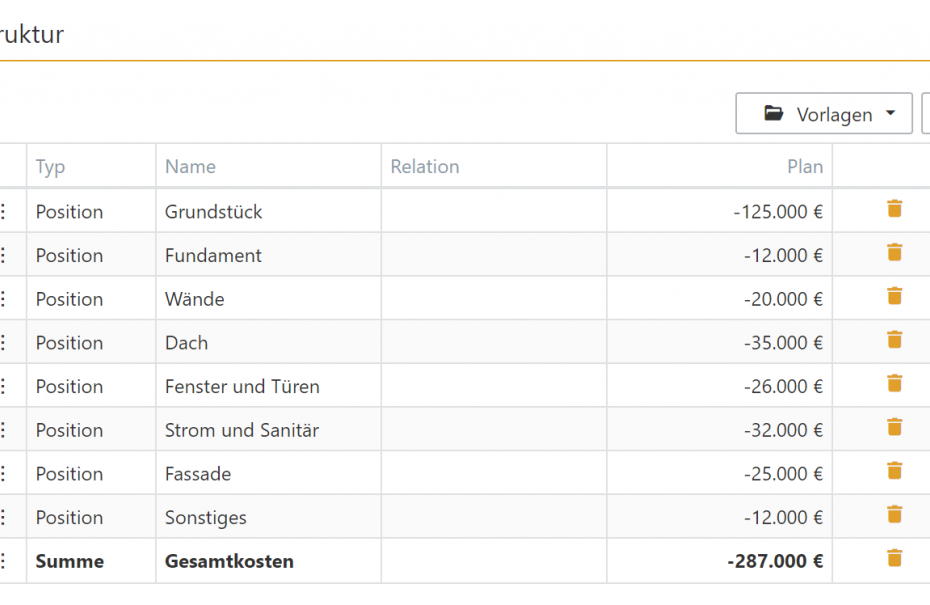This screenshot has height=605, width=930.
Task: Delete the Dach position entry
Action: [894, 340]
